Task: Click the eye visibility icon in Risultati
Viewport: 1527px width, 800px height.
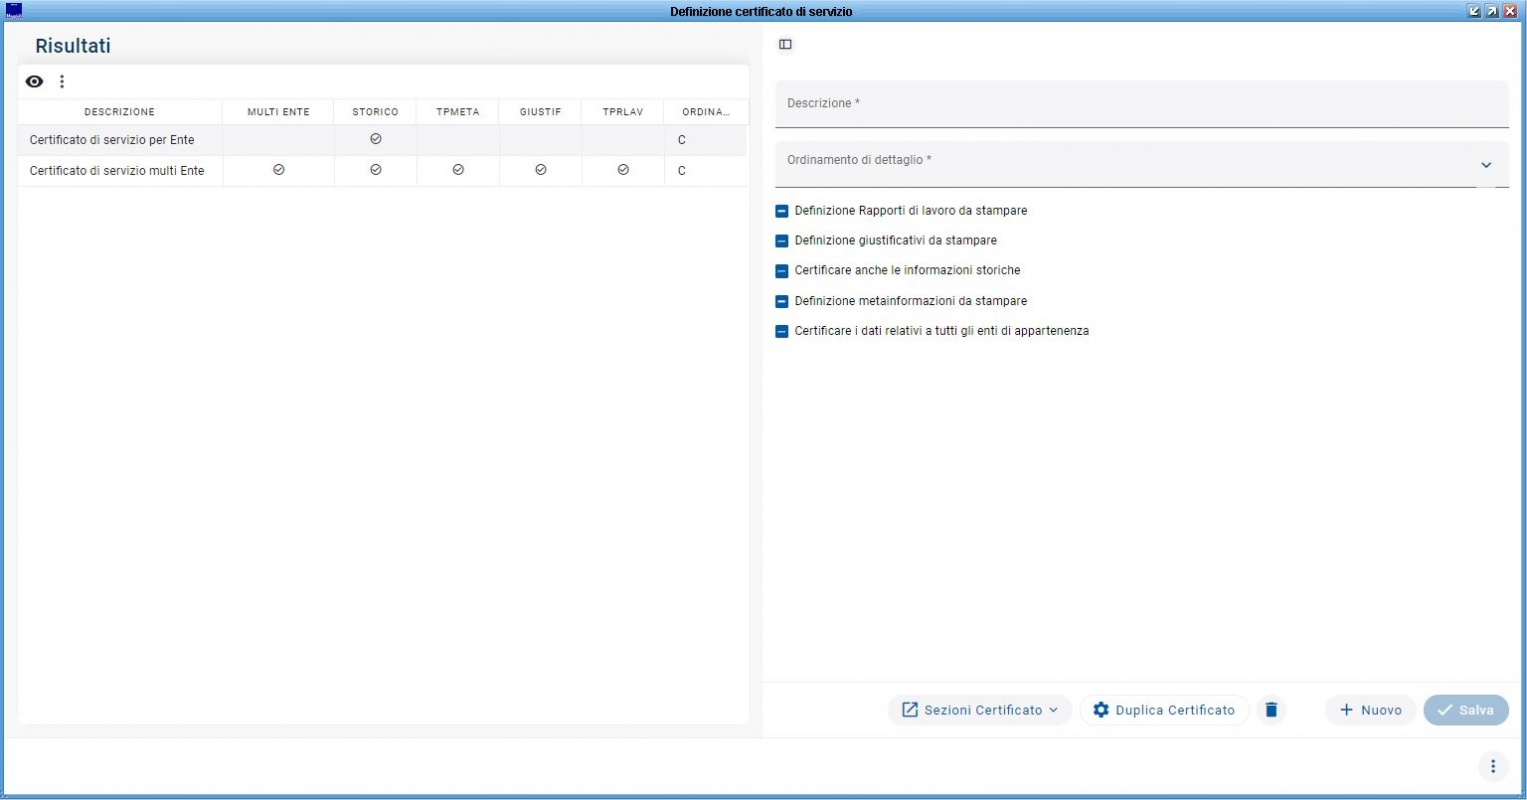Action: click(x=34, y=82)
